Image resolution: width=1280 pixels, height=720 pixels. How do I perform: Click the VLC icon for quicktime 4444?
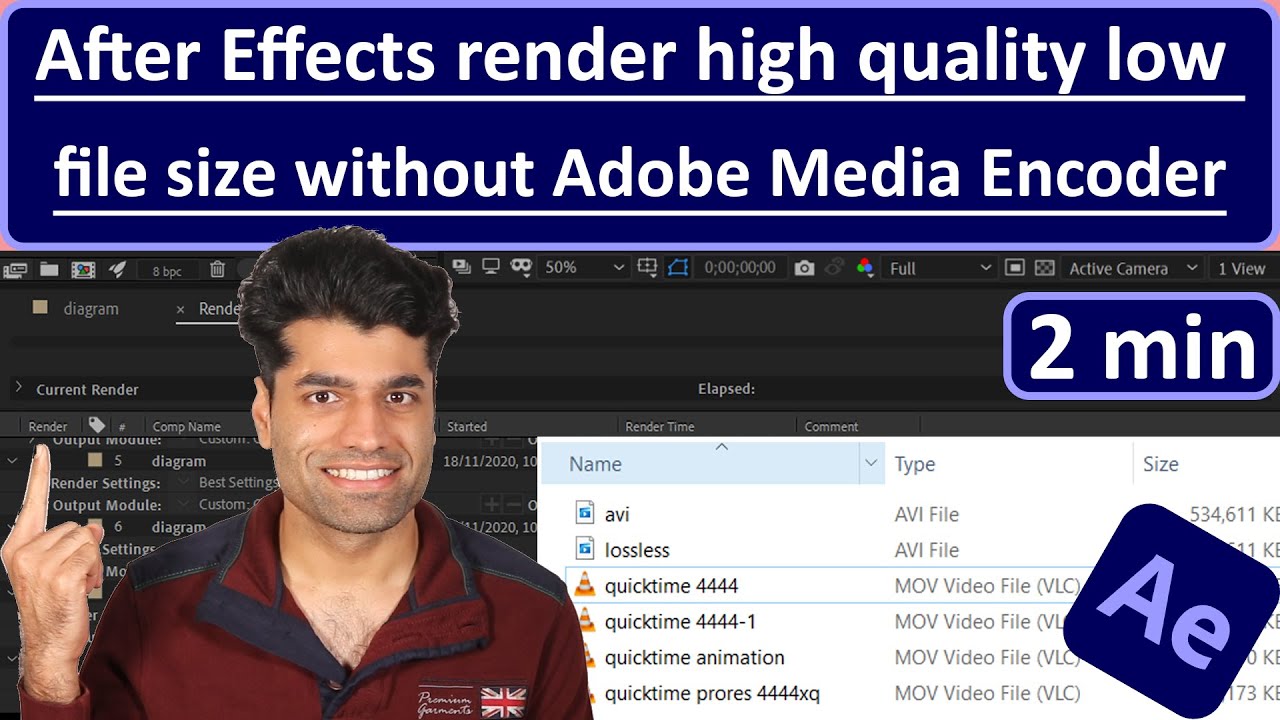(x=585, y=586)
